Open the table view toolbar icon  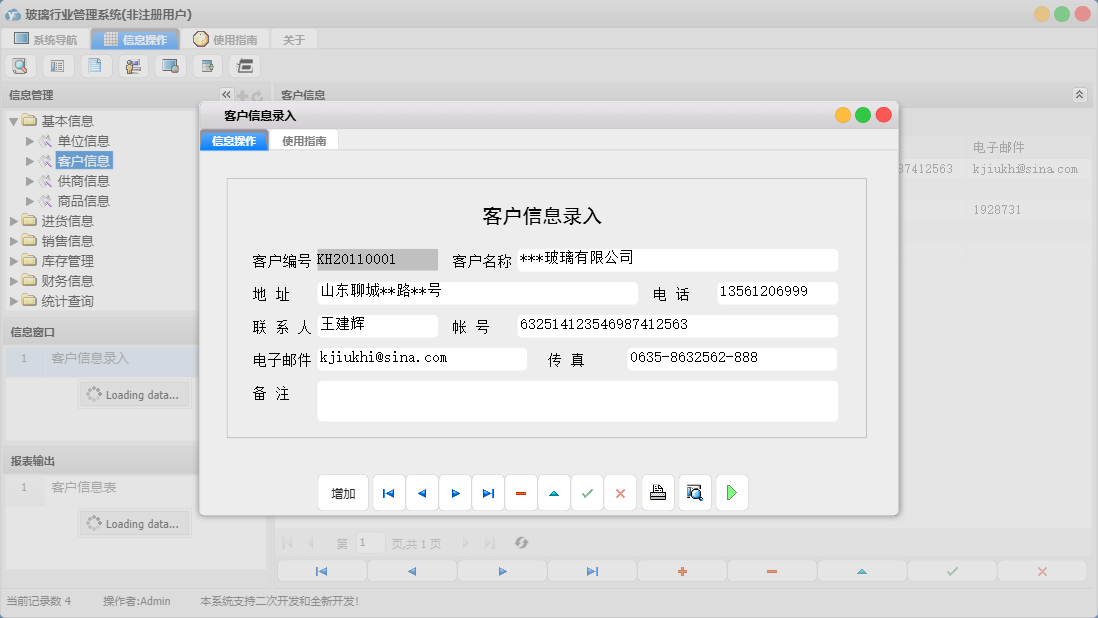[57, 65]
